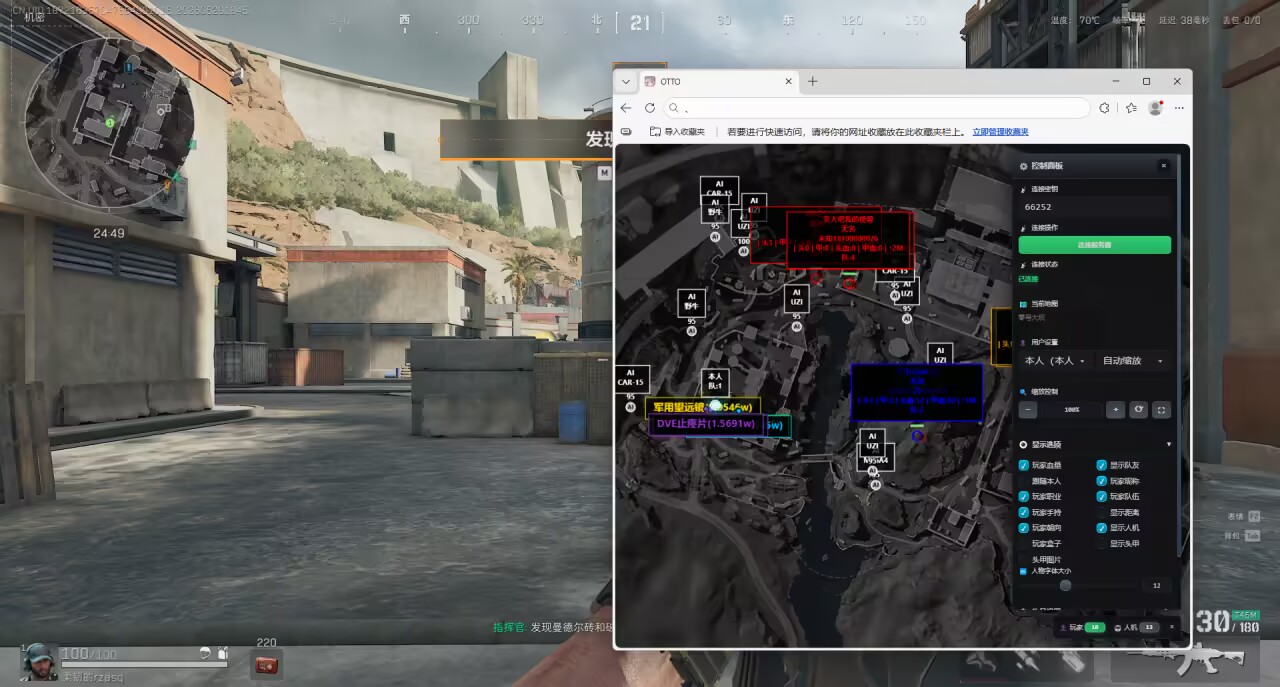Click the font size value 12
The image size is (1280, 687).
(1156, 585)
